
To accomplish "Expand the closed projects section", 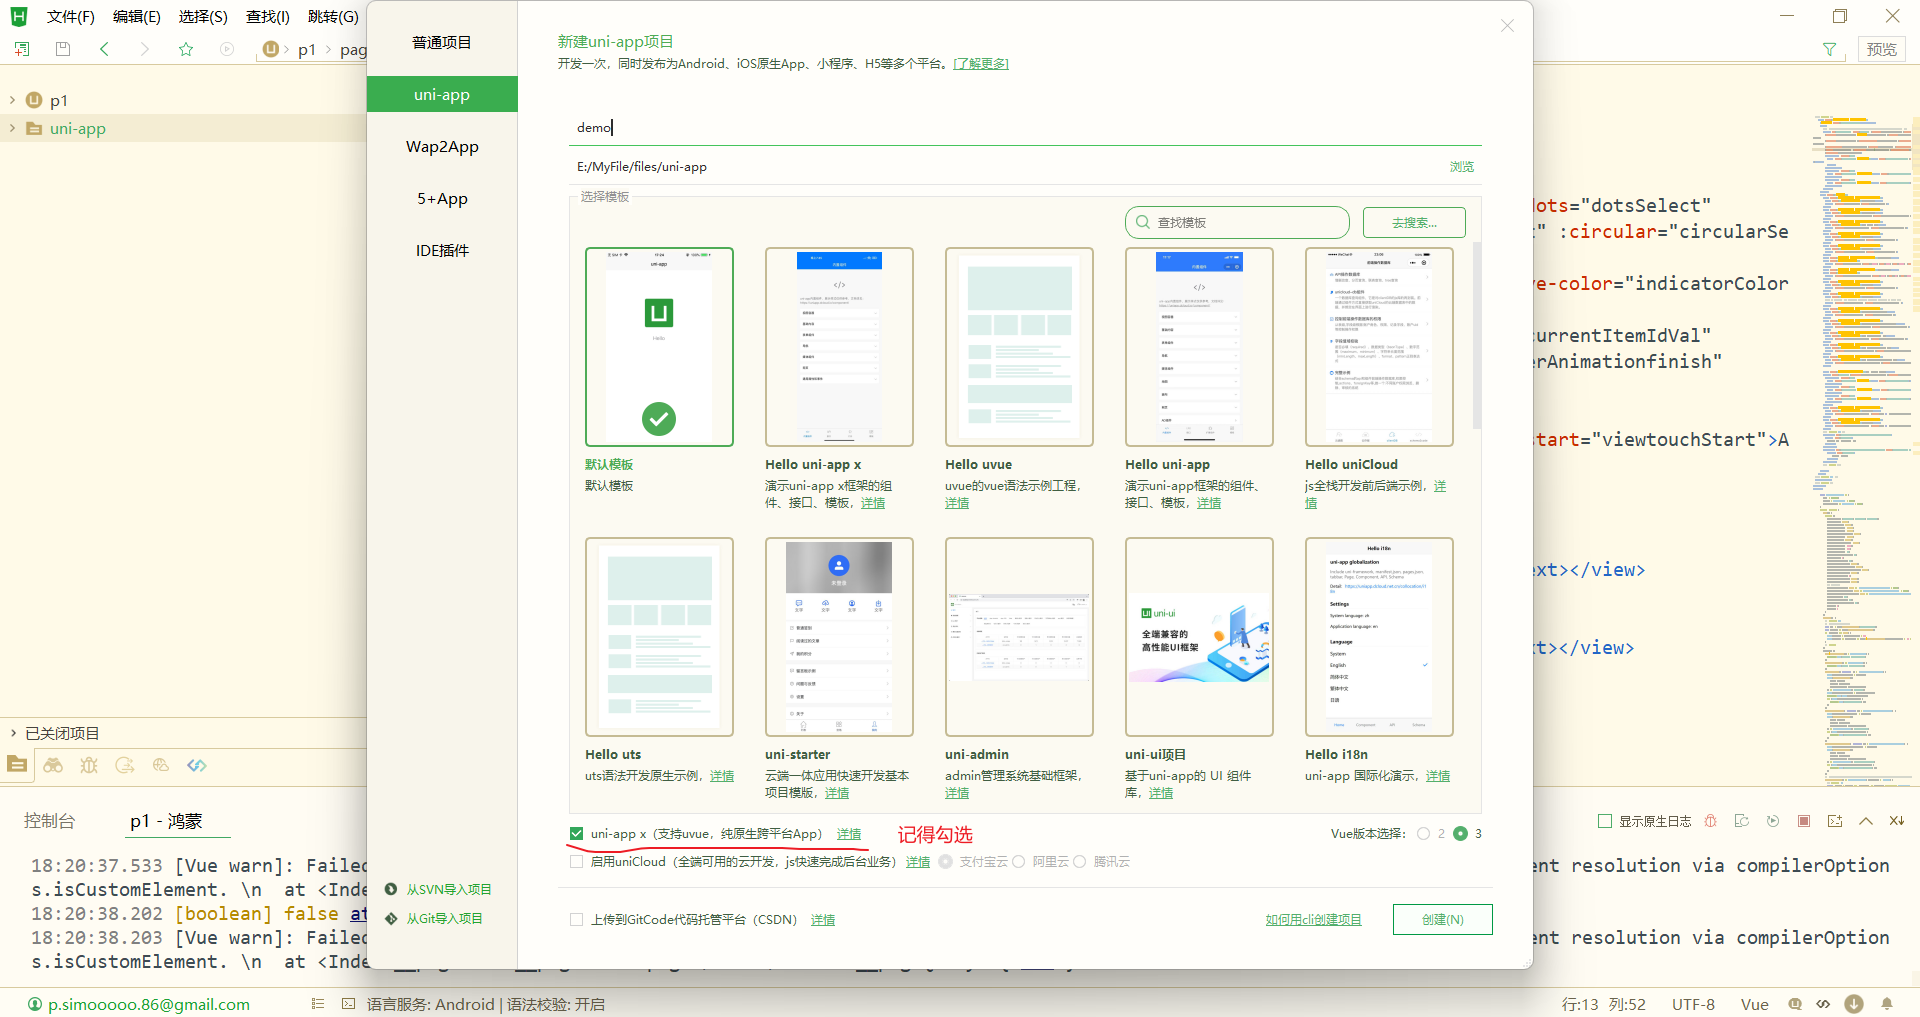I will [12, 733].
